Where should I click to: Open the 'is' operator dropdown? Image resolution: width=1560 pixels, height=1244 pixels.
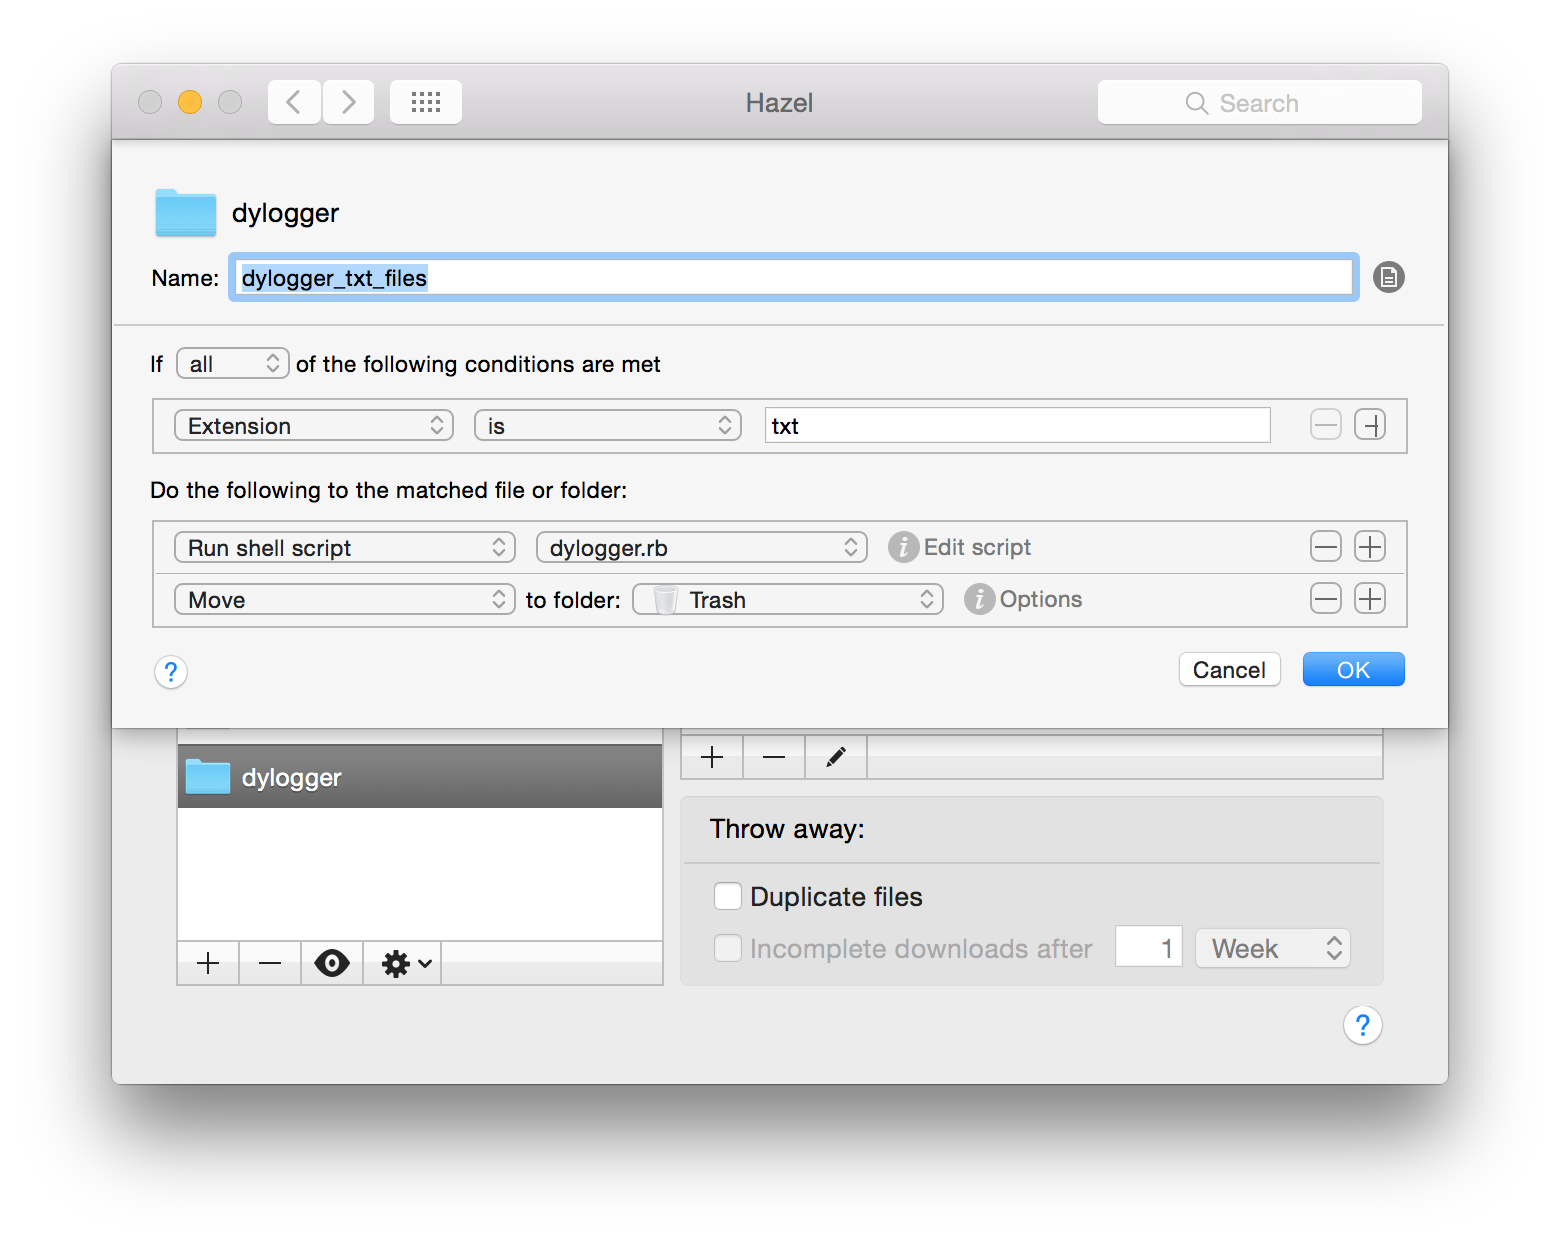[x=608, y=425]
